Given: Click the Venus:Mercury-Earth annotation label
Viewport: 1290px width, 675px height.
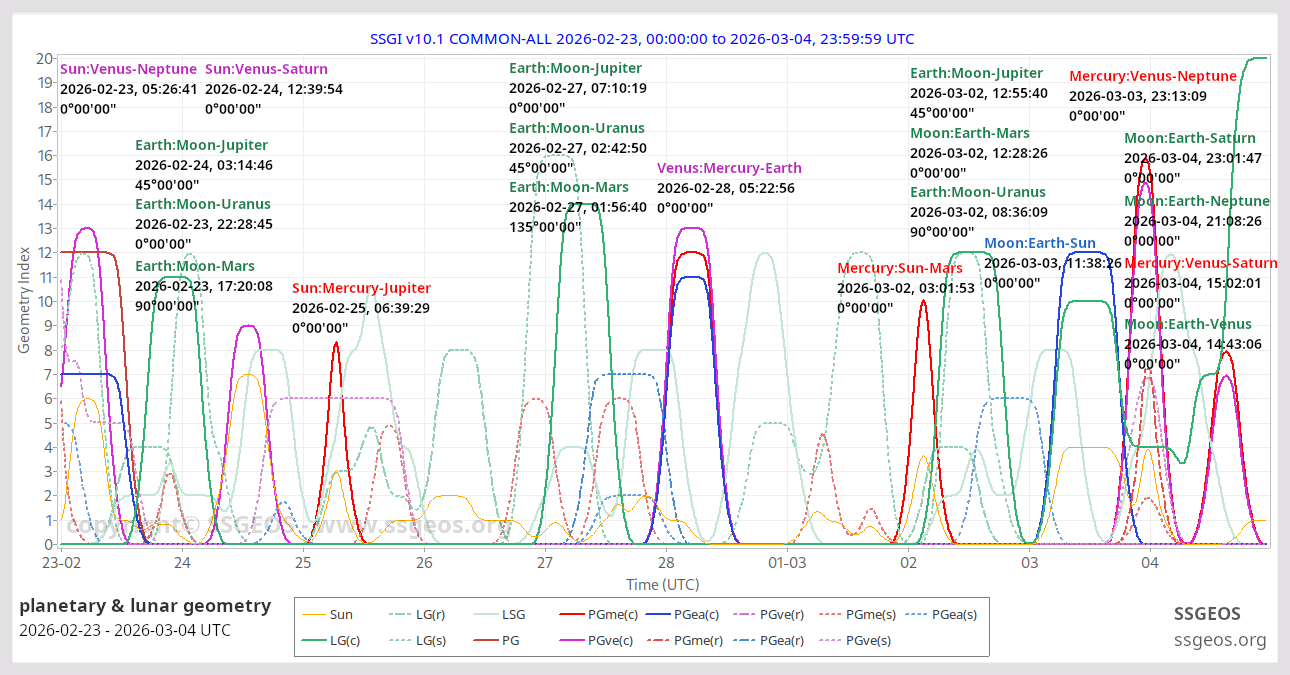Looking at the screenshot, I should (x=729, y=167).
